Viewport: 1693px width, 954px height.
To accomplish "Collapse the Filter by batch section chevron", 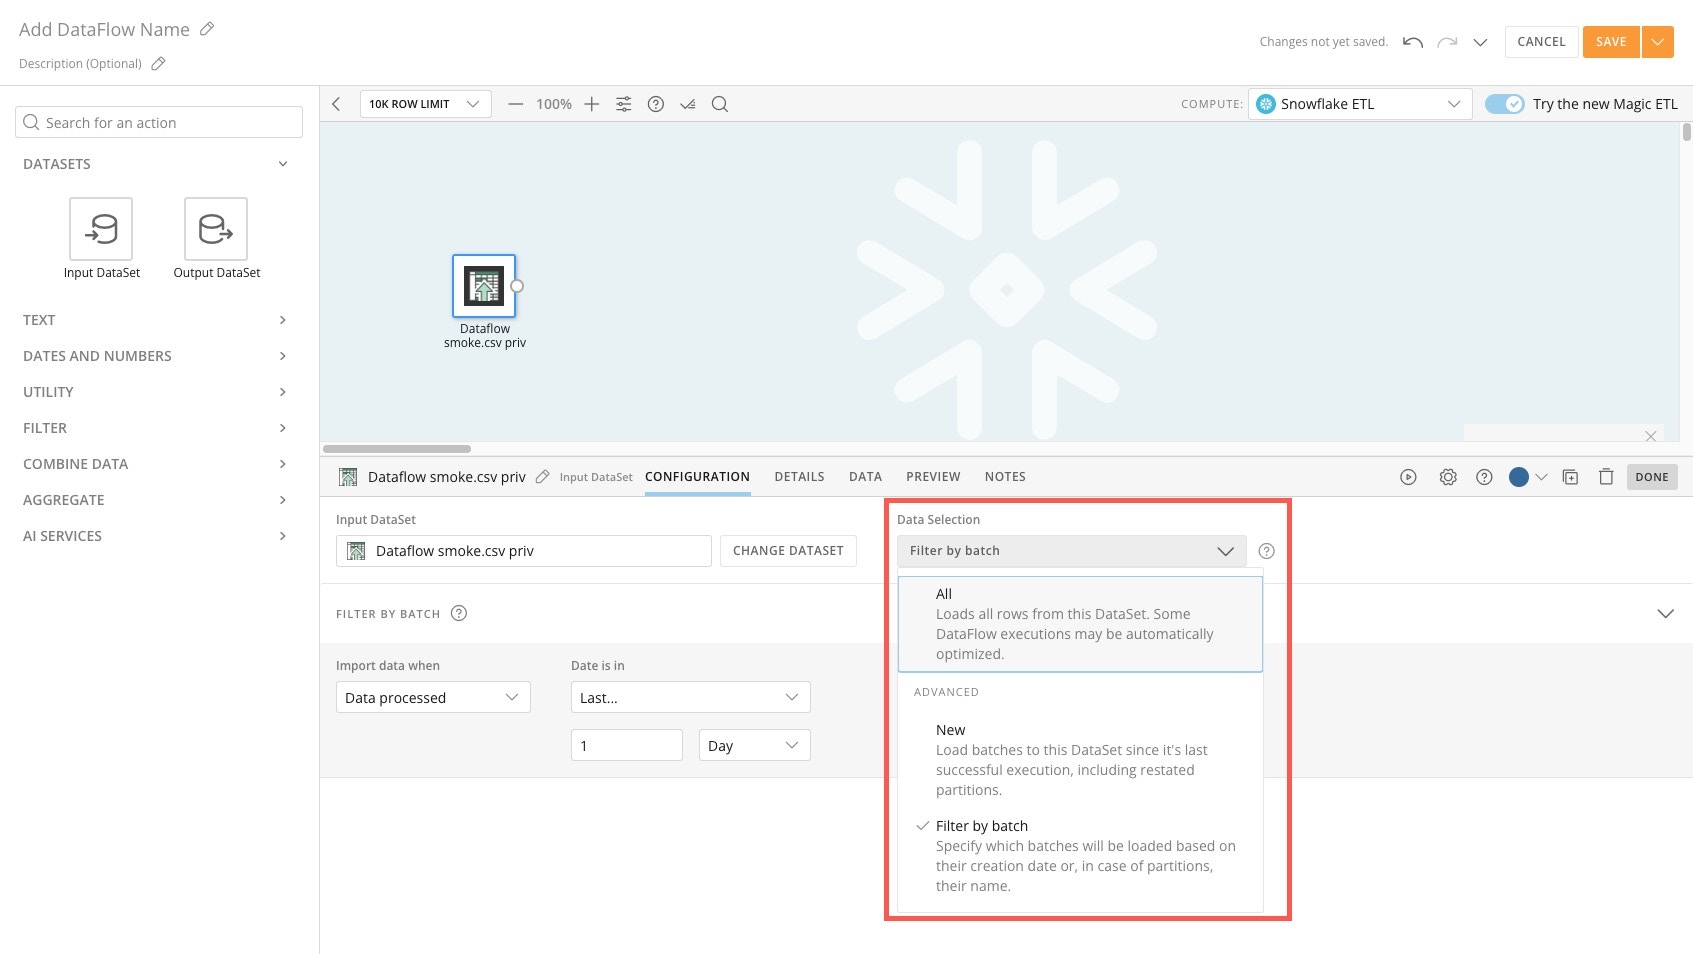I will 1665,613.
